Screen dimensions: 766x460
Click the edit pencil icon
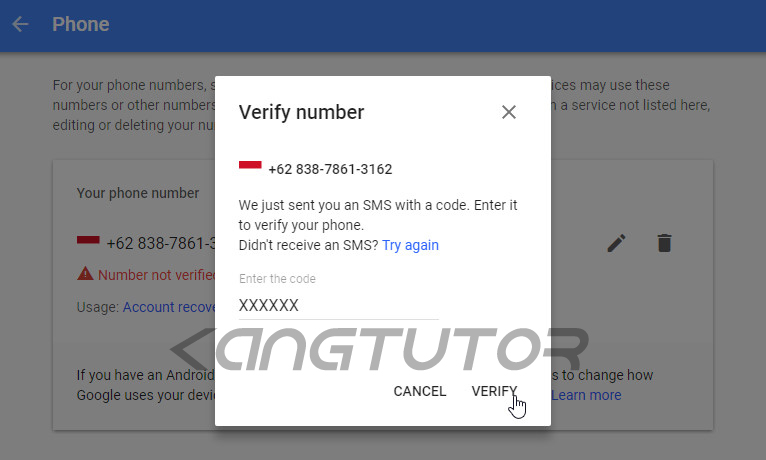pos(616,243)
